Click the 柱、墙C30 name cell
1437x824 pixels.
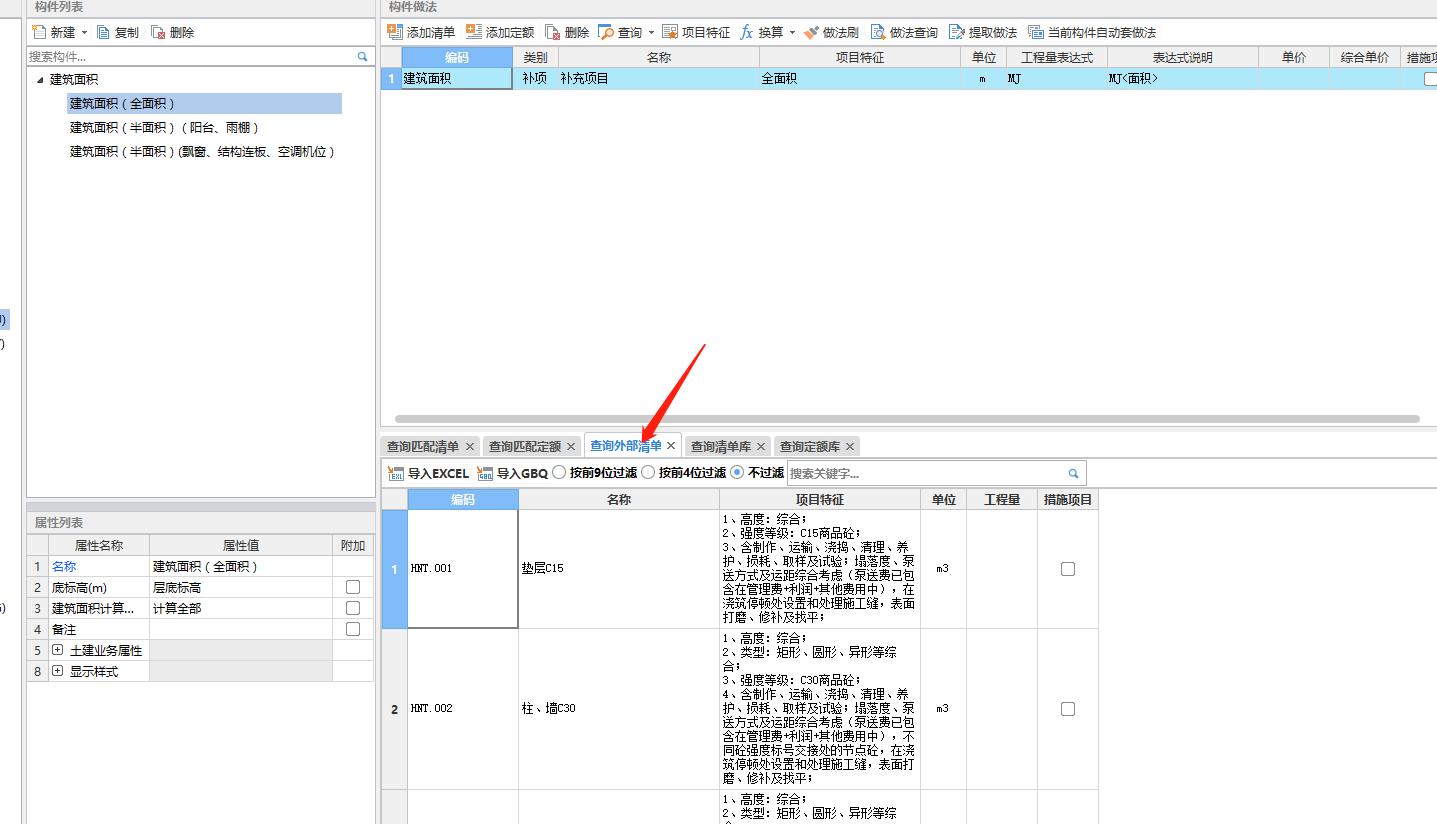tap(619, 709)
